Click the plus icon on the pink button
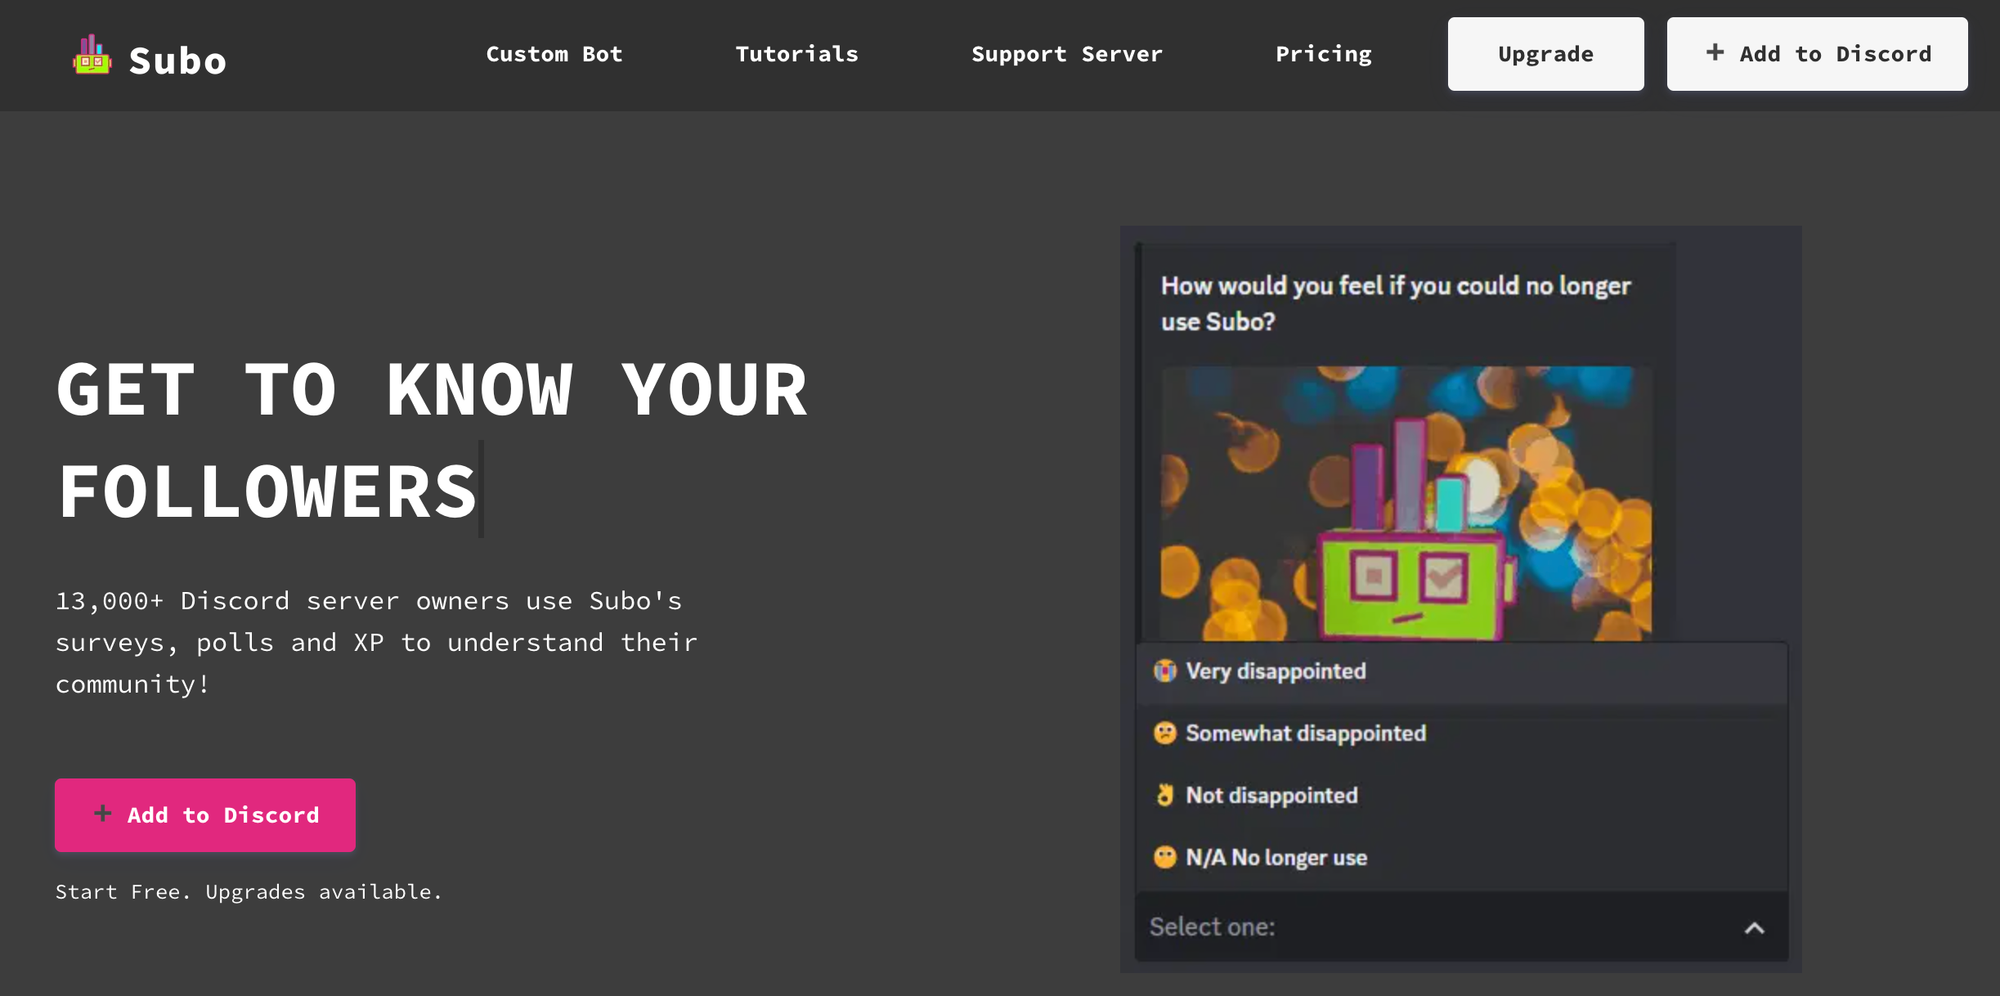This screenshot has width=2000, height=996. click(102, 814)
